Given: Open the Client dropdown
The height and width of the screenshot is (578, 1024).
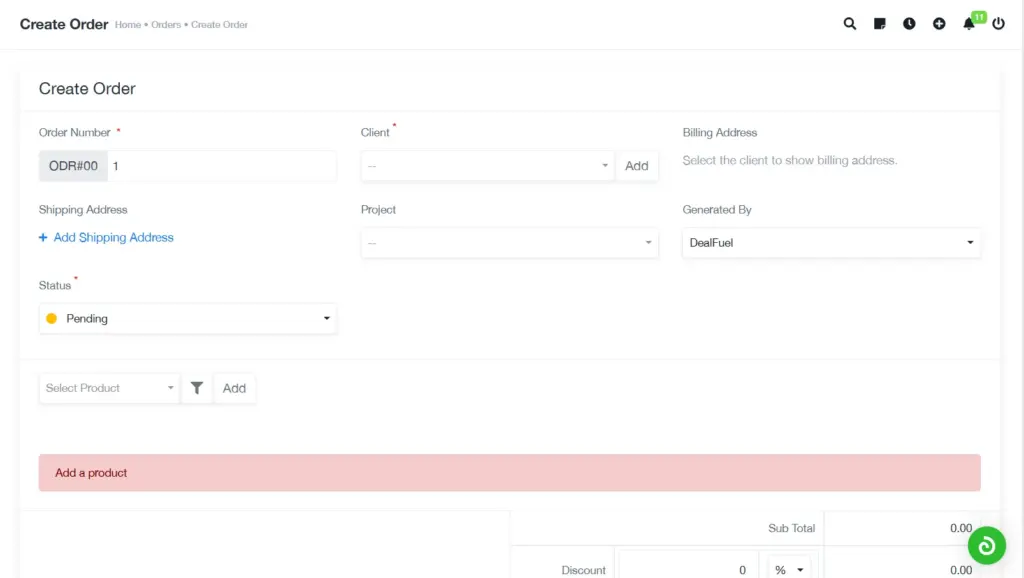Looking at the screenshot, I should coord(487,165).
